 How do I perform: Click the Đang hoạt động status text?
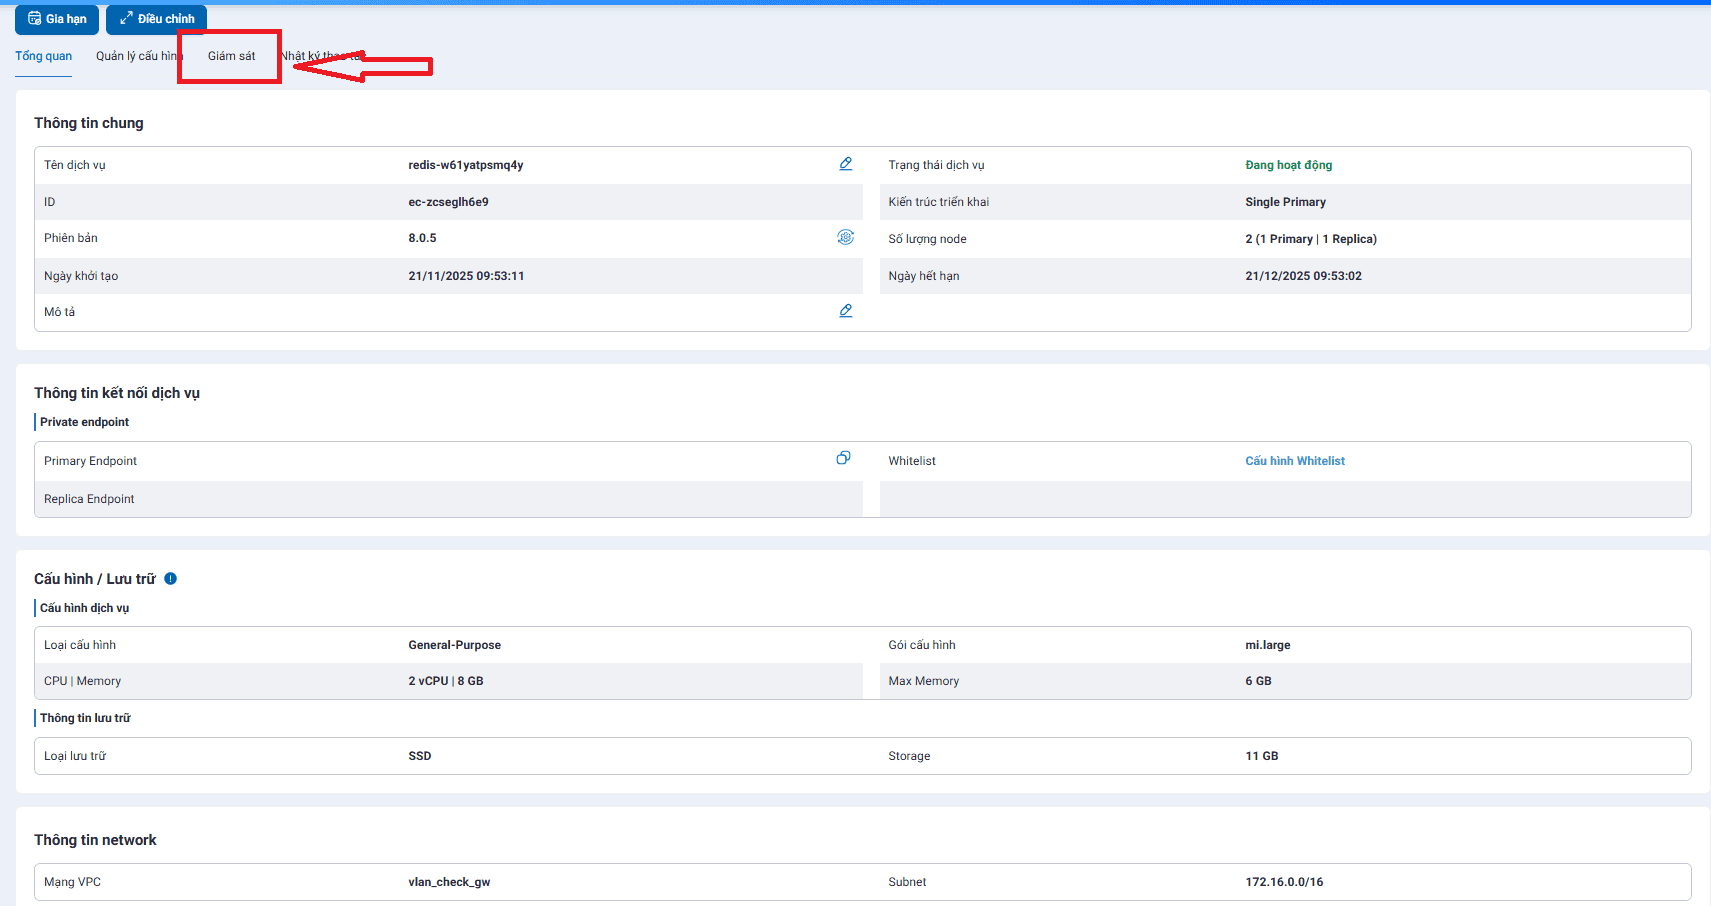1288,165
